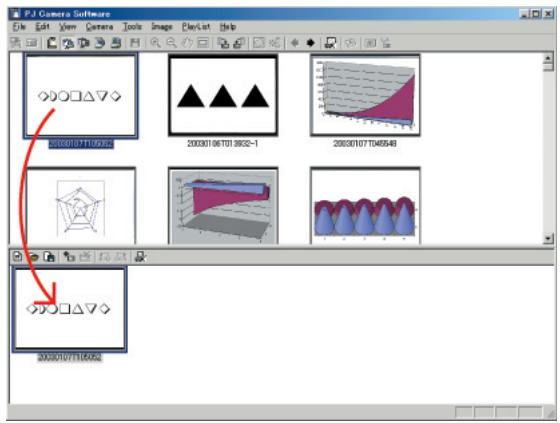The image size is (560, 423).
Task: Click the grayed move-right icon in playlist toolbar
Action: (121, 257)
